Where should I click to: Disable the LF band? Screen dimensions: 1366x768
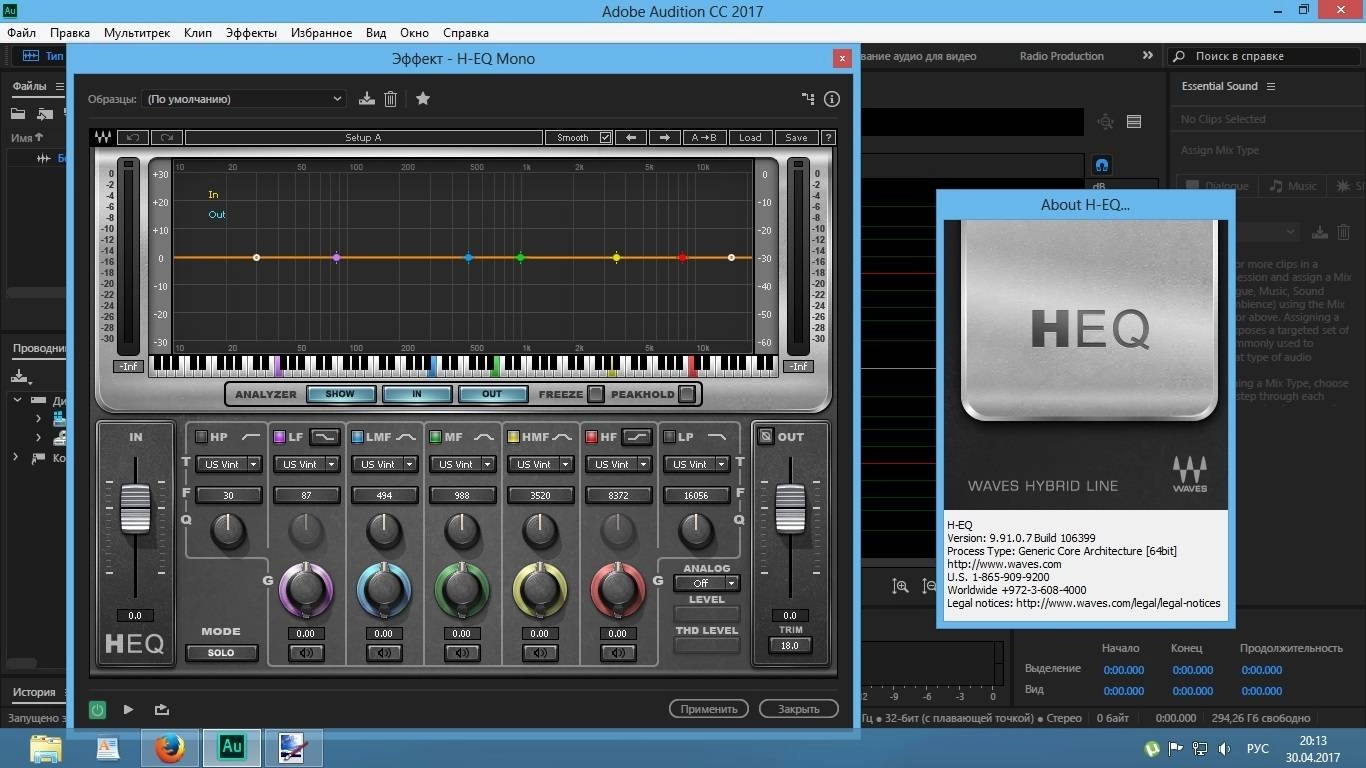click(279, 437)
